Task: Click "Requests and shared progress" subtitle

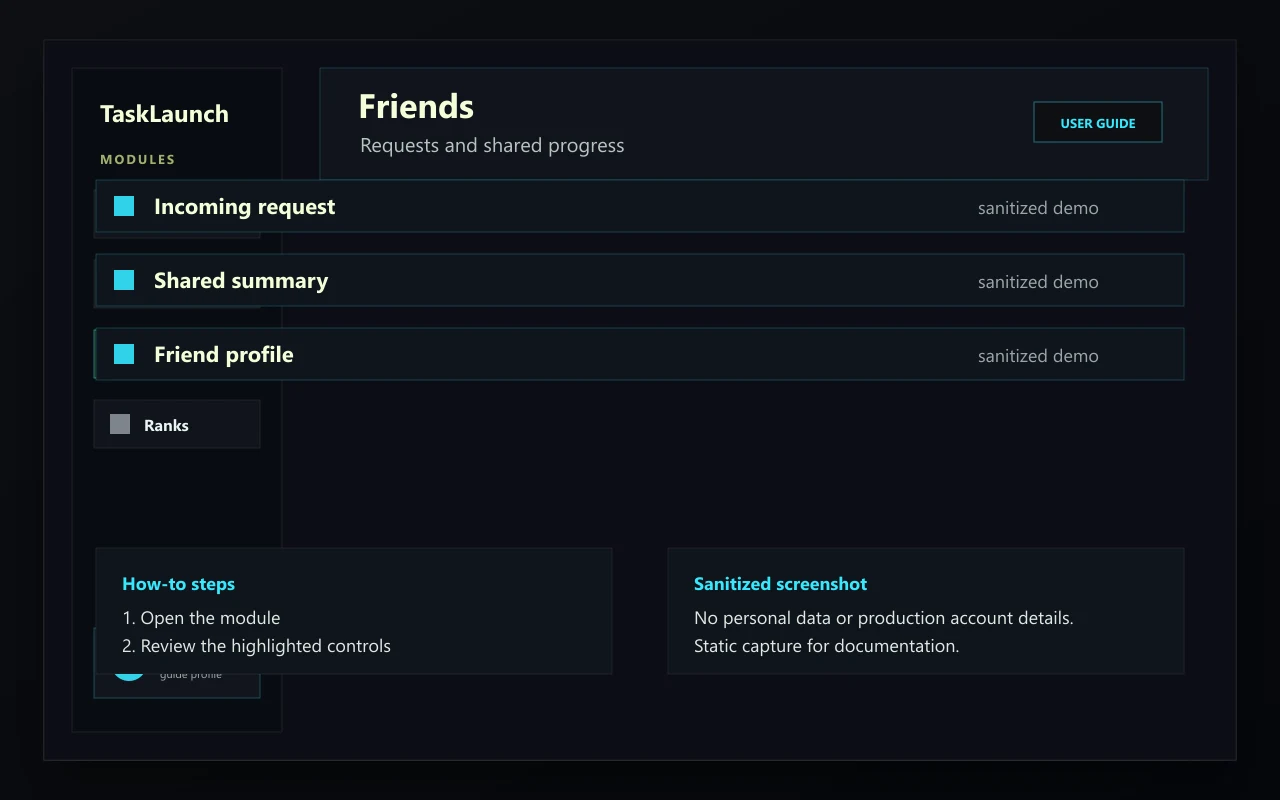Action: [492, 146]
